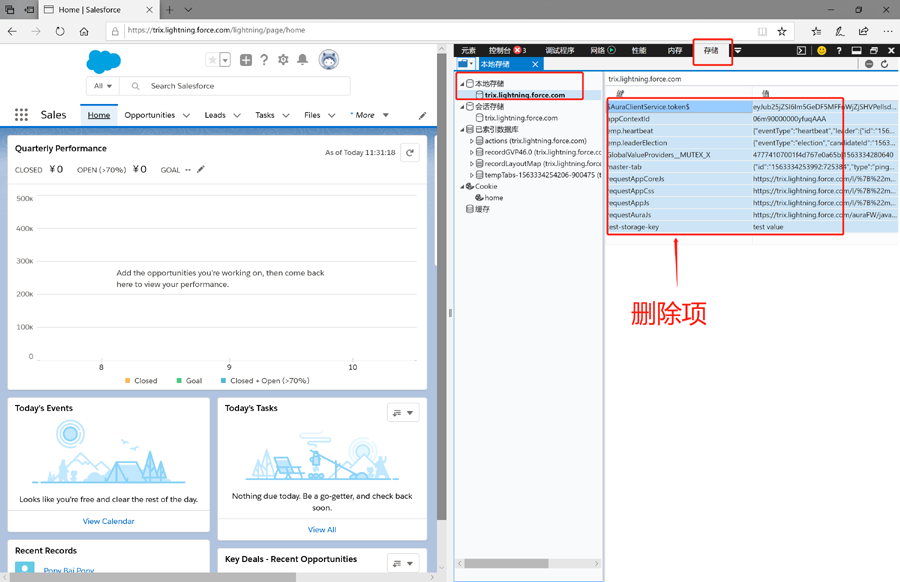Screen dimensions: 900x582
Task: Open the Salesforce Setup gear menu
Action: (283, 60)
